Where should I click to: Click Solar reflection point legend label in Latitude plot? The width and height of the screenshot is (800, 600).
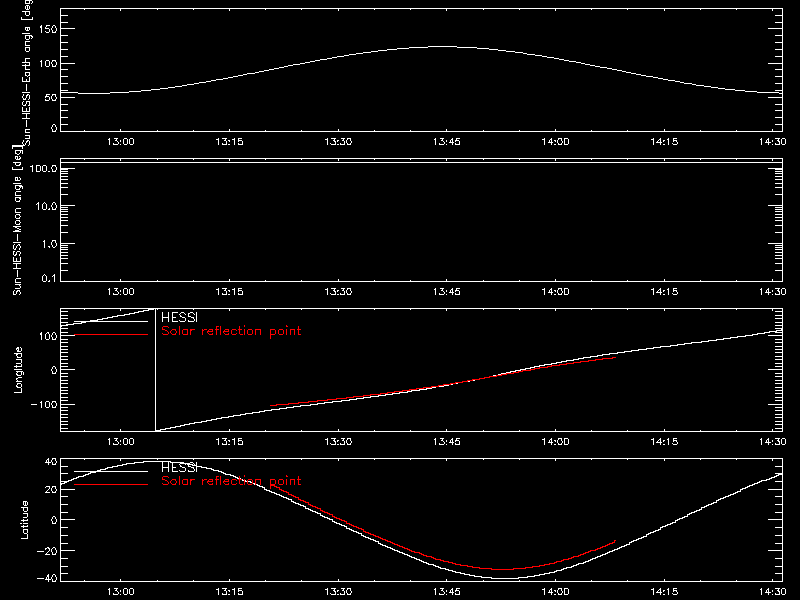[x=231, y=481]
